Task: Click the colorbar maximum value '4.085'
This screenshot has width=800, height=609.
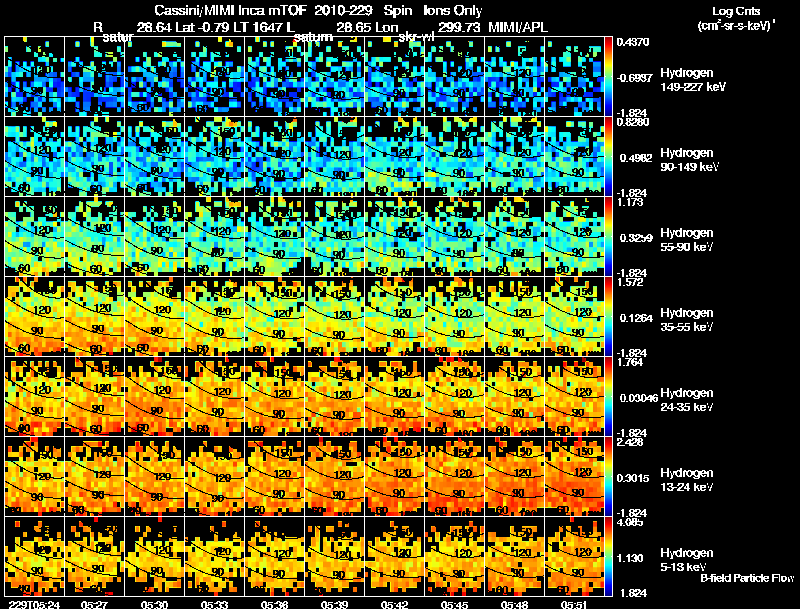Action: [x=630, y=522]
